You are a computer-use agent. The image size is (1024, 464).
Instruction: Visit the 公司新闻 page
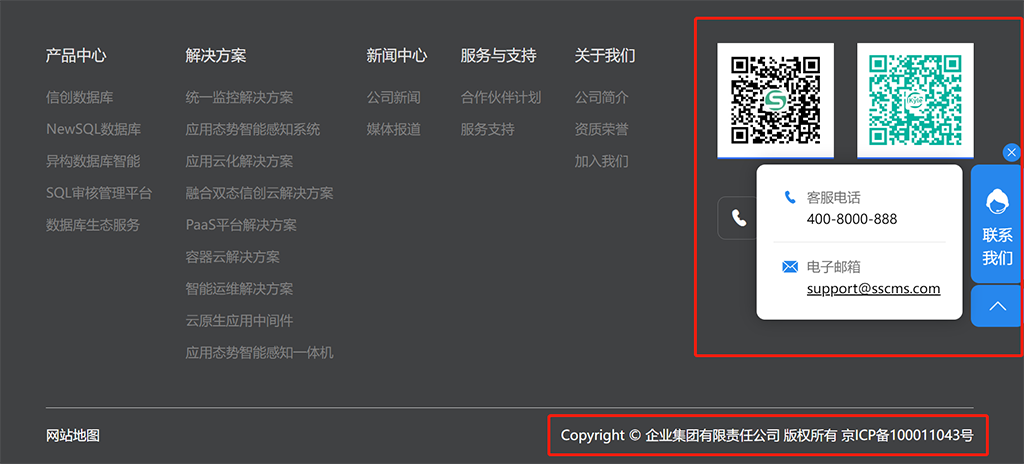point(394,97)
